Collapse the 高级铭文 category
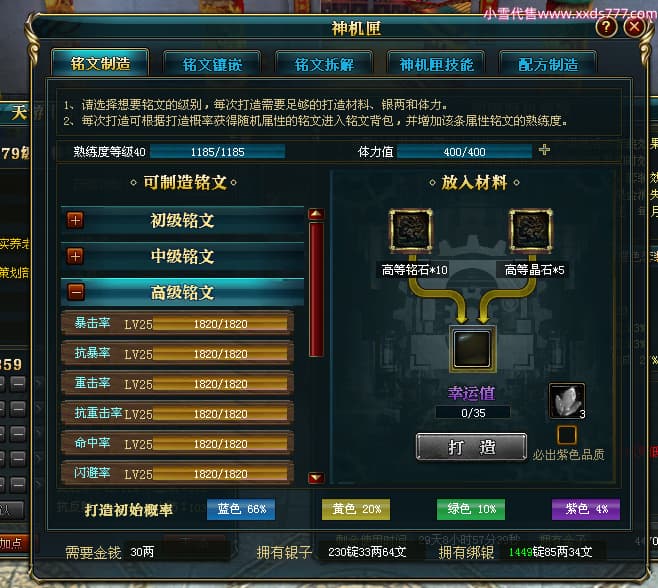This screenshot has height=588, width=658. pos(76,292)
